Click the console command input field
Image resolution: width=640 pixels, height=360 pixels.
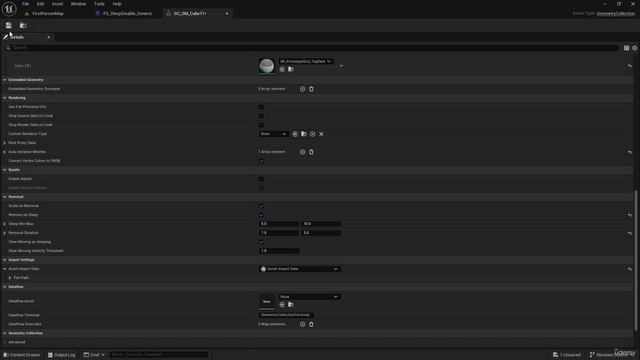pos(159,355)
